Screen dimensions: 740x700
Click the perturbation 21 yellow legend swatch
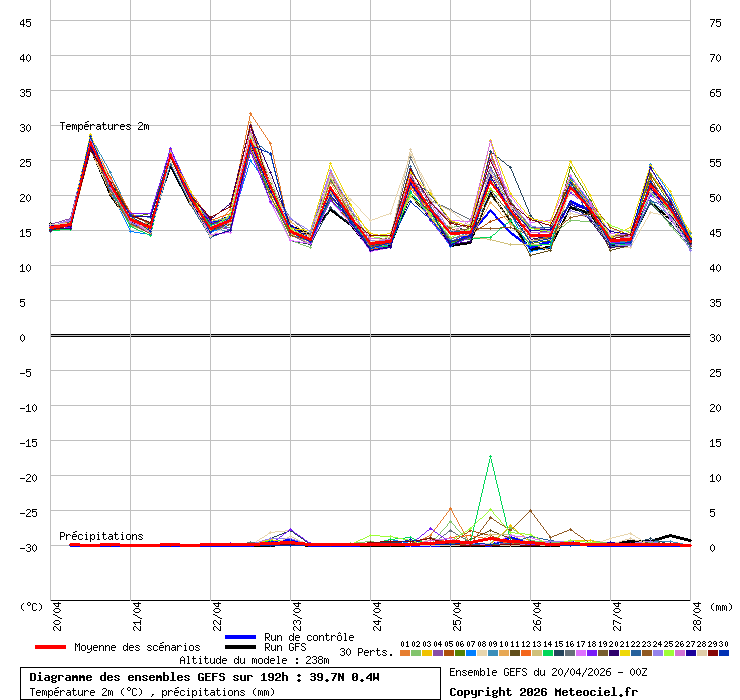[625, 653]
